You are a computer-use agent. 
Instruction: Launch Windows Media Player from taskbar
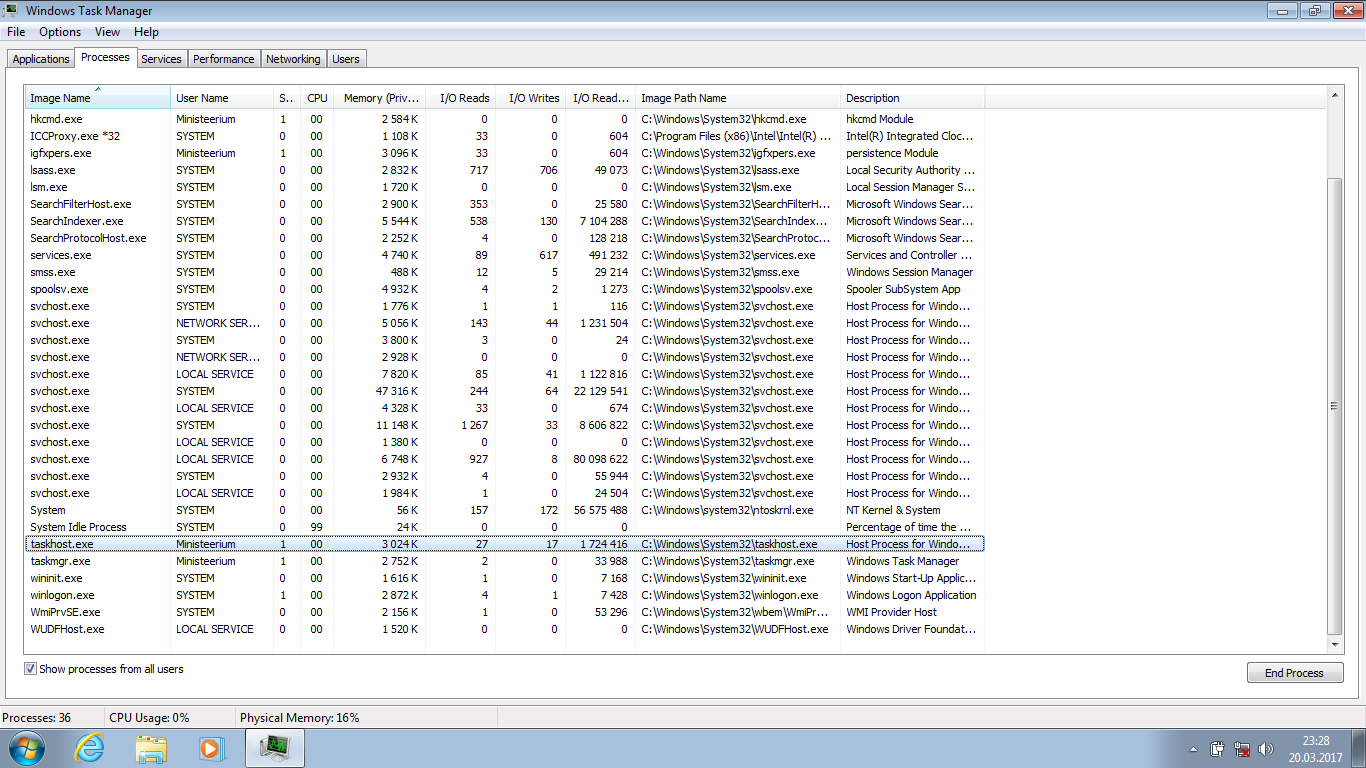[x=211, y=748]
